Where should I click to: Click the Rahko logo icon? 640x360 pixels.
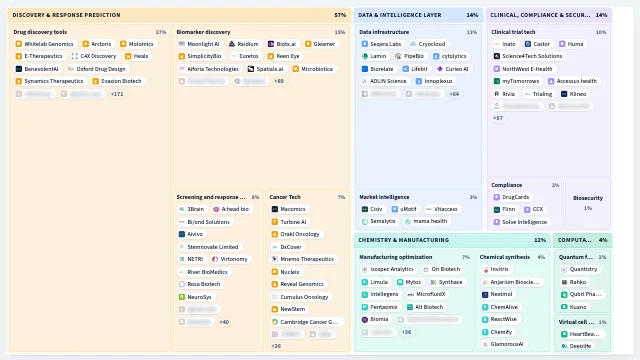(564, 282)
